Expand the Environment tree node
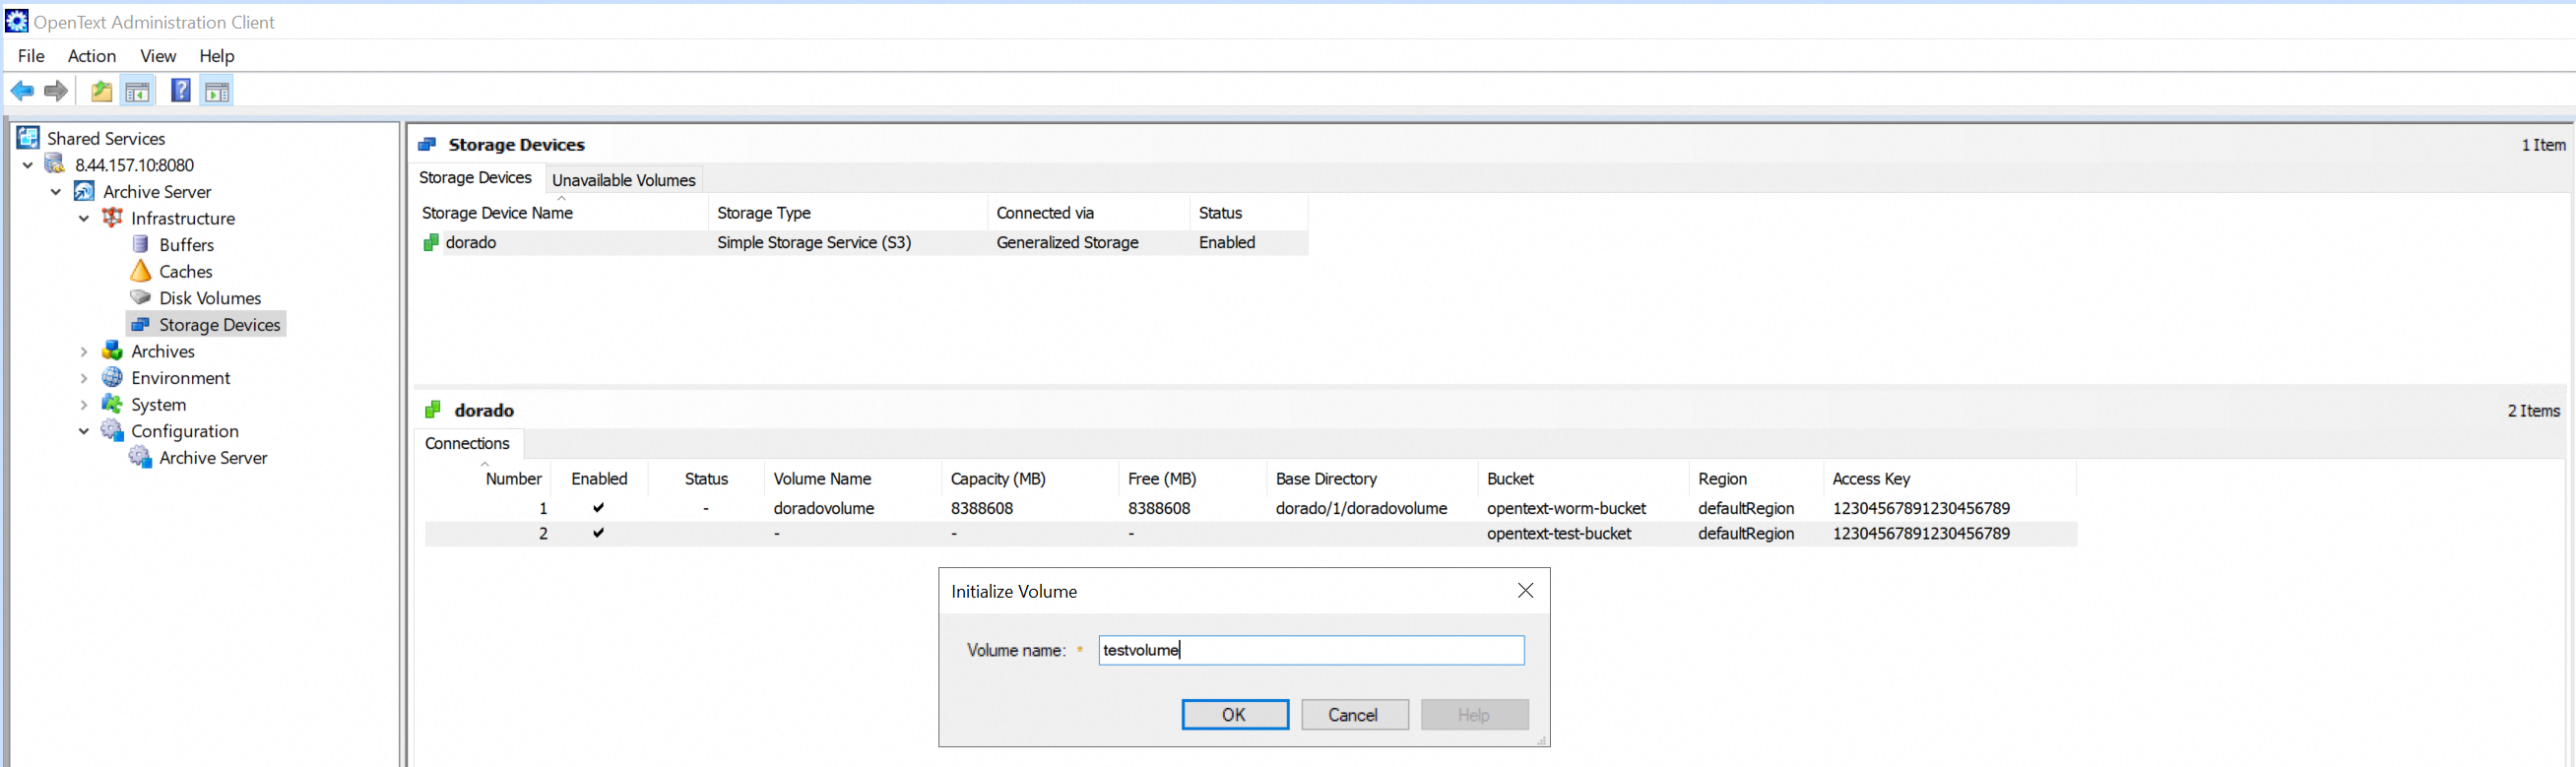2576x767 pixels. click(x=84, y=378)
